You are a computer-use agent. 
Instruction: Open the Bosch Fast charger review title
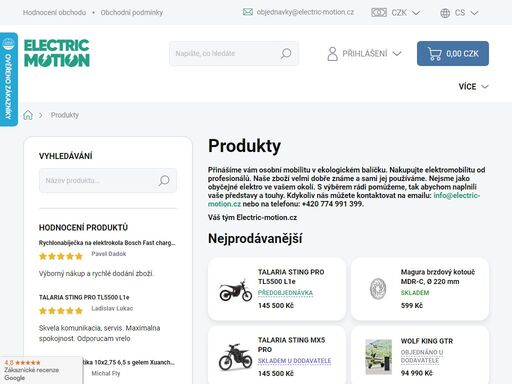tap(107, 243)
